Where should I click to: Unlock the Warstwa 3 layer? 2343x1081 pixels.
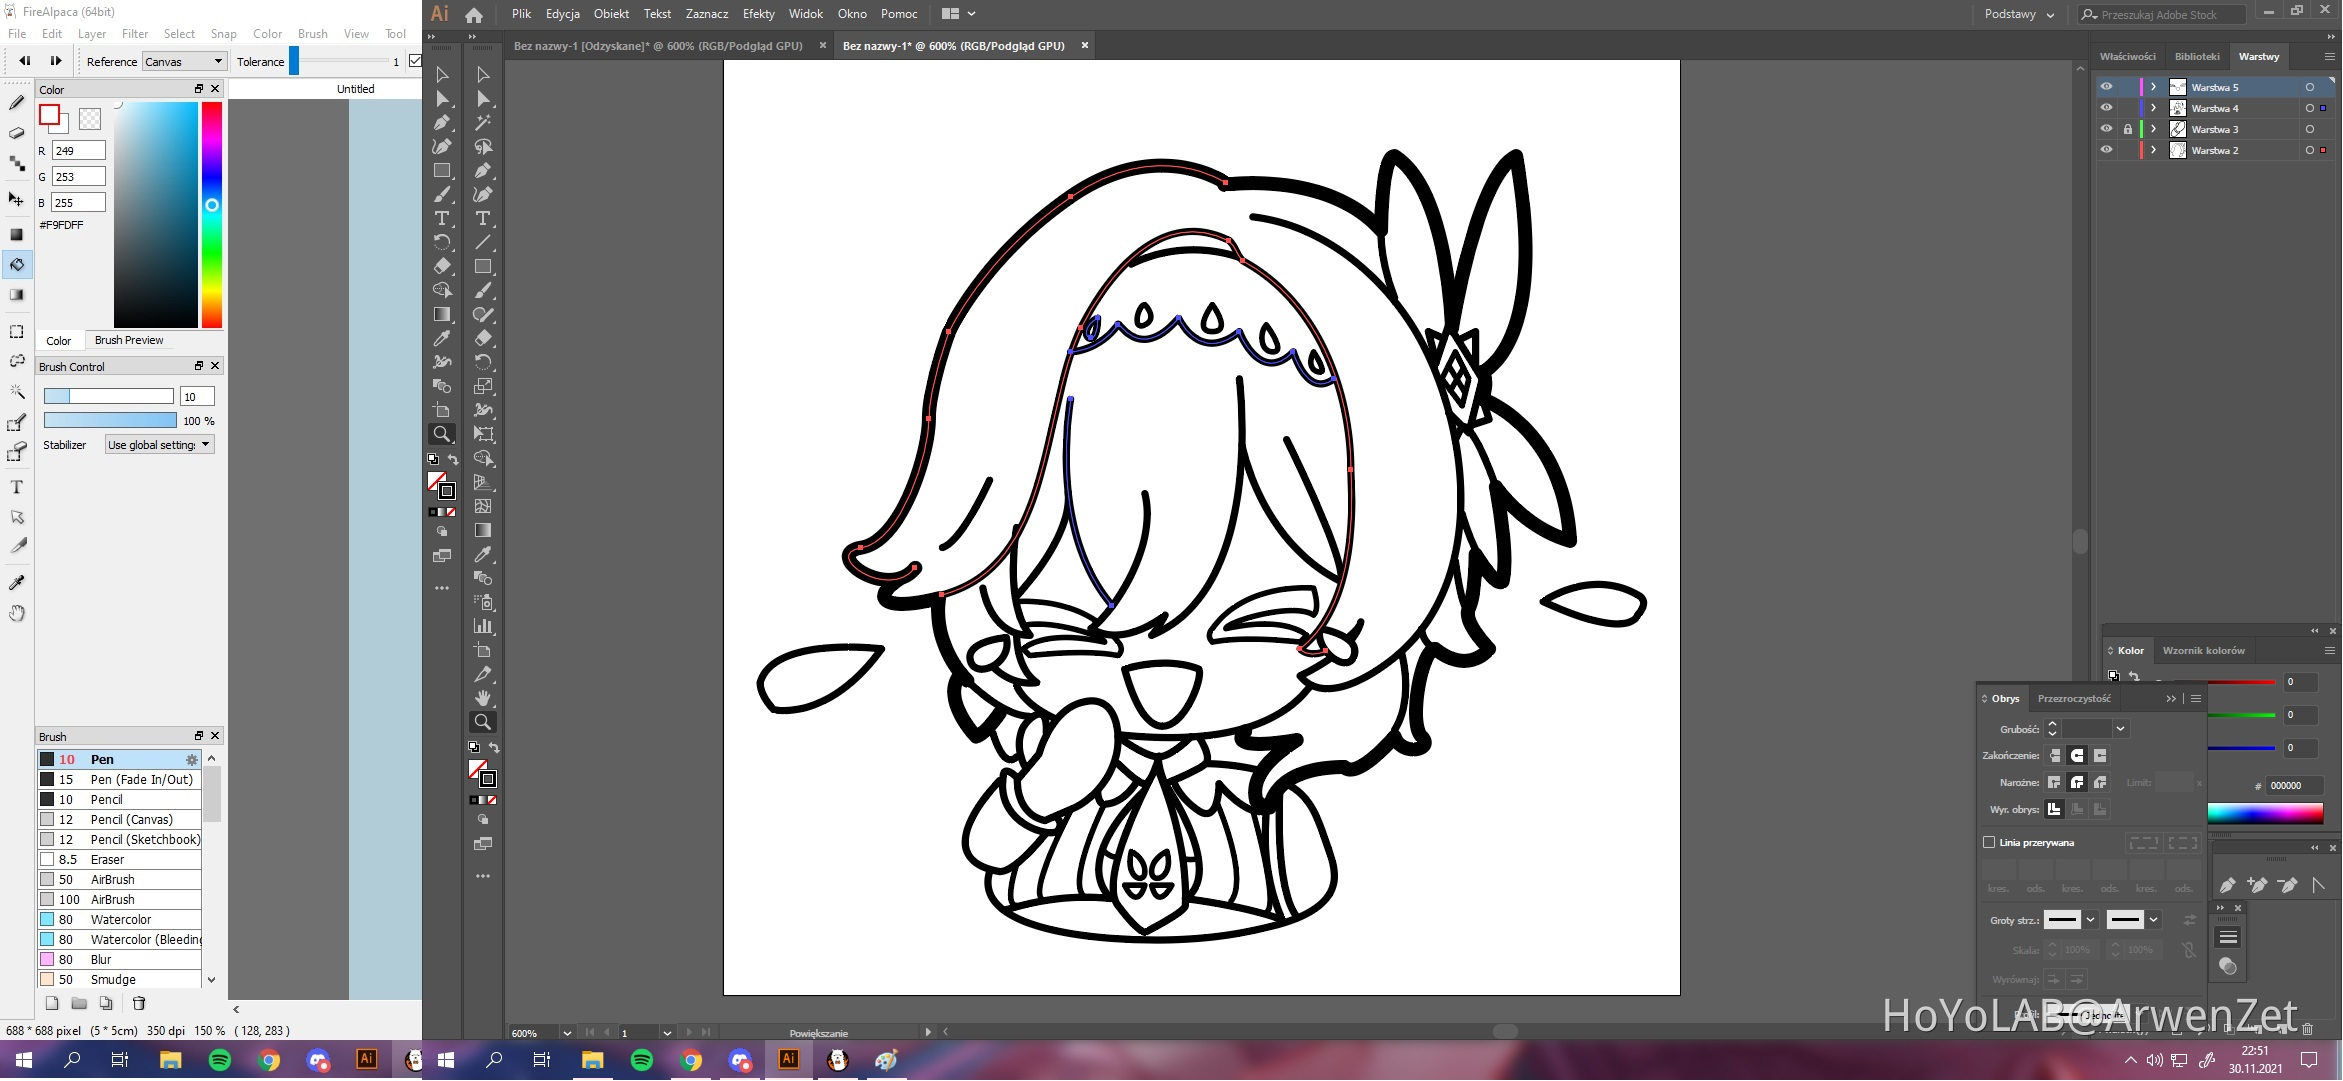click(2127, 129)
